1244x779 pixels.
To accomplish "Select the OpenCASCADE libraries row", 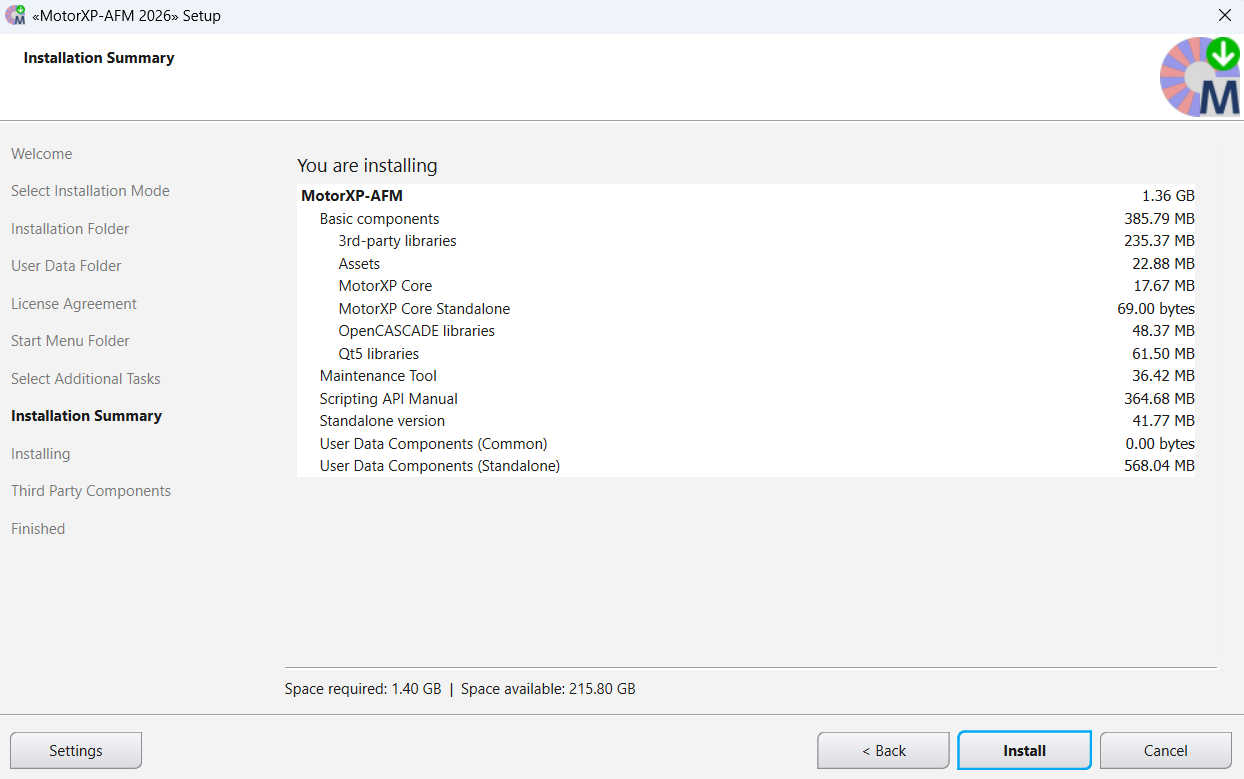I will click(x=416, y=331).
